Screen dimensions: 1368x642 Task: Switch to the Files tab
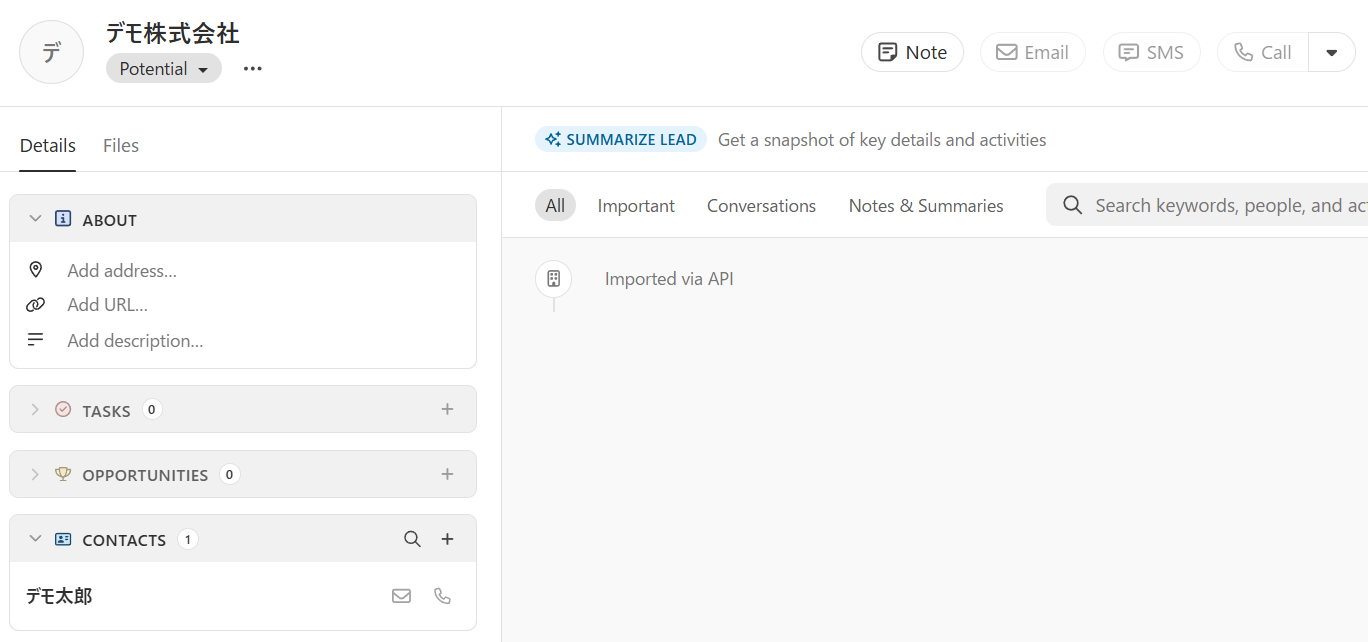[121, 146]
